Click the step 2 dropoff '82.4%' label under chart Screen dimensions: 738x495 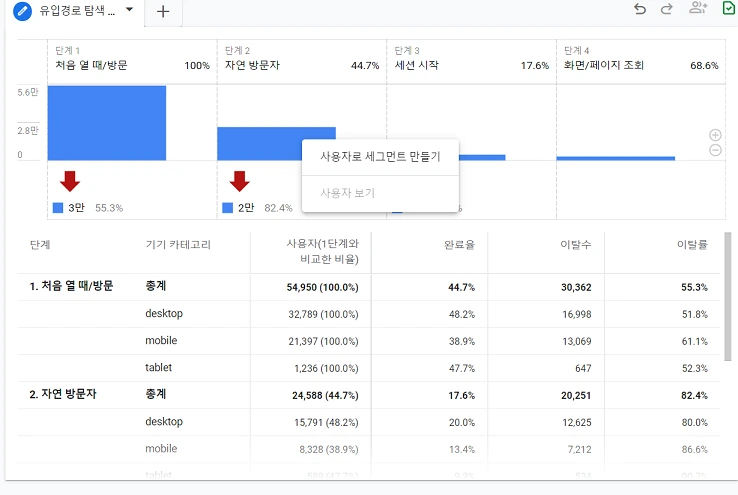[x=278, y=208]
